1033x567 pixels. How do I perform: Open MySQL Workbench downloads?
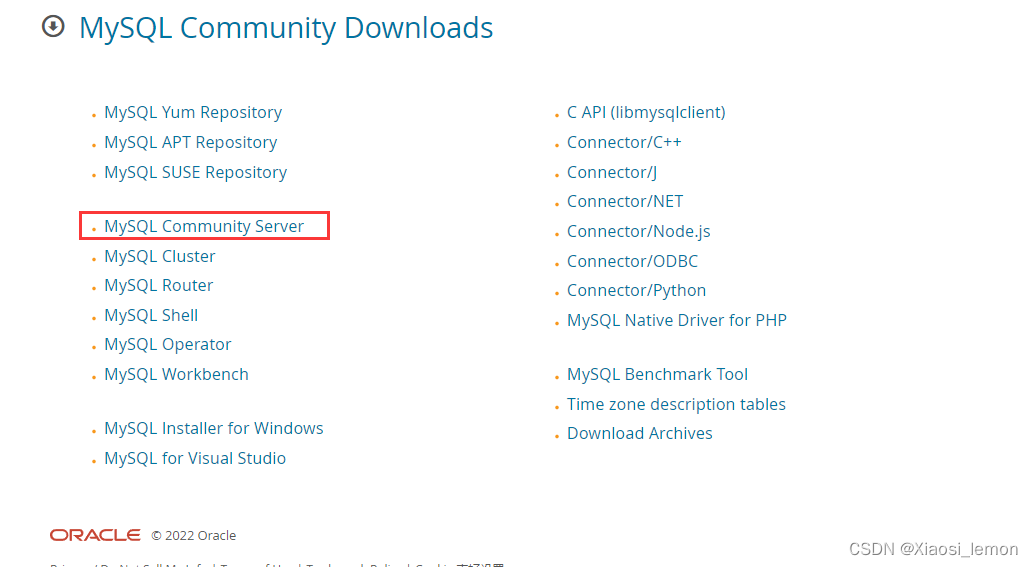coord(177,374)
